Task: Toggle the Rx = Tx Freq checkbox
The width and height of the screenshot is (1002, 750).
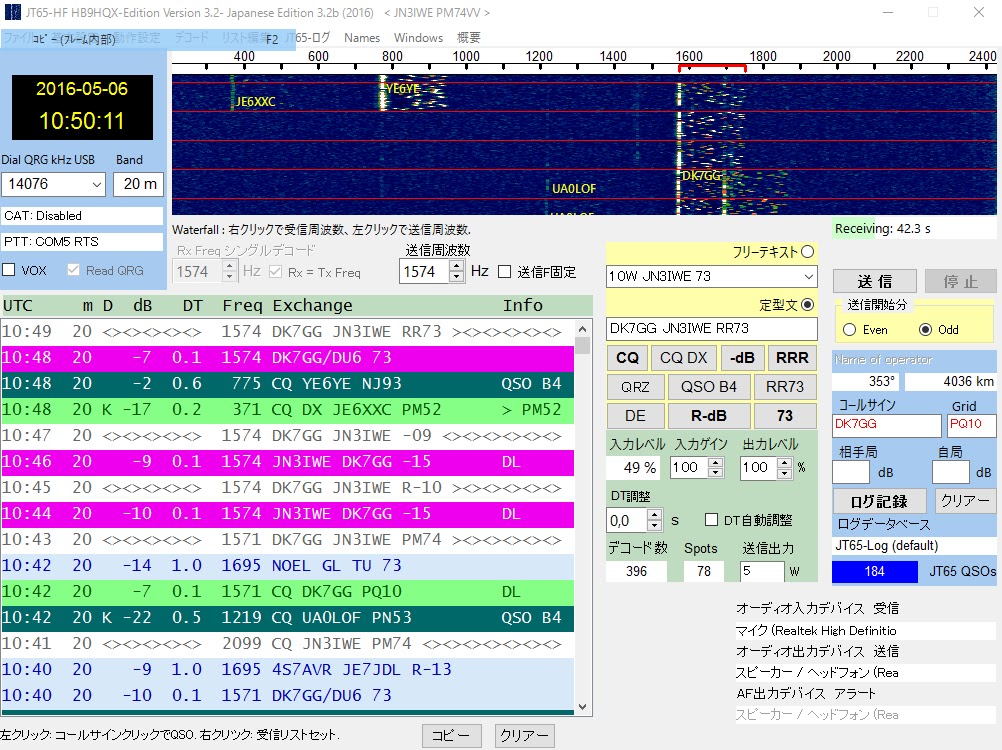Action: [275, 272]
